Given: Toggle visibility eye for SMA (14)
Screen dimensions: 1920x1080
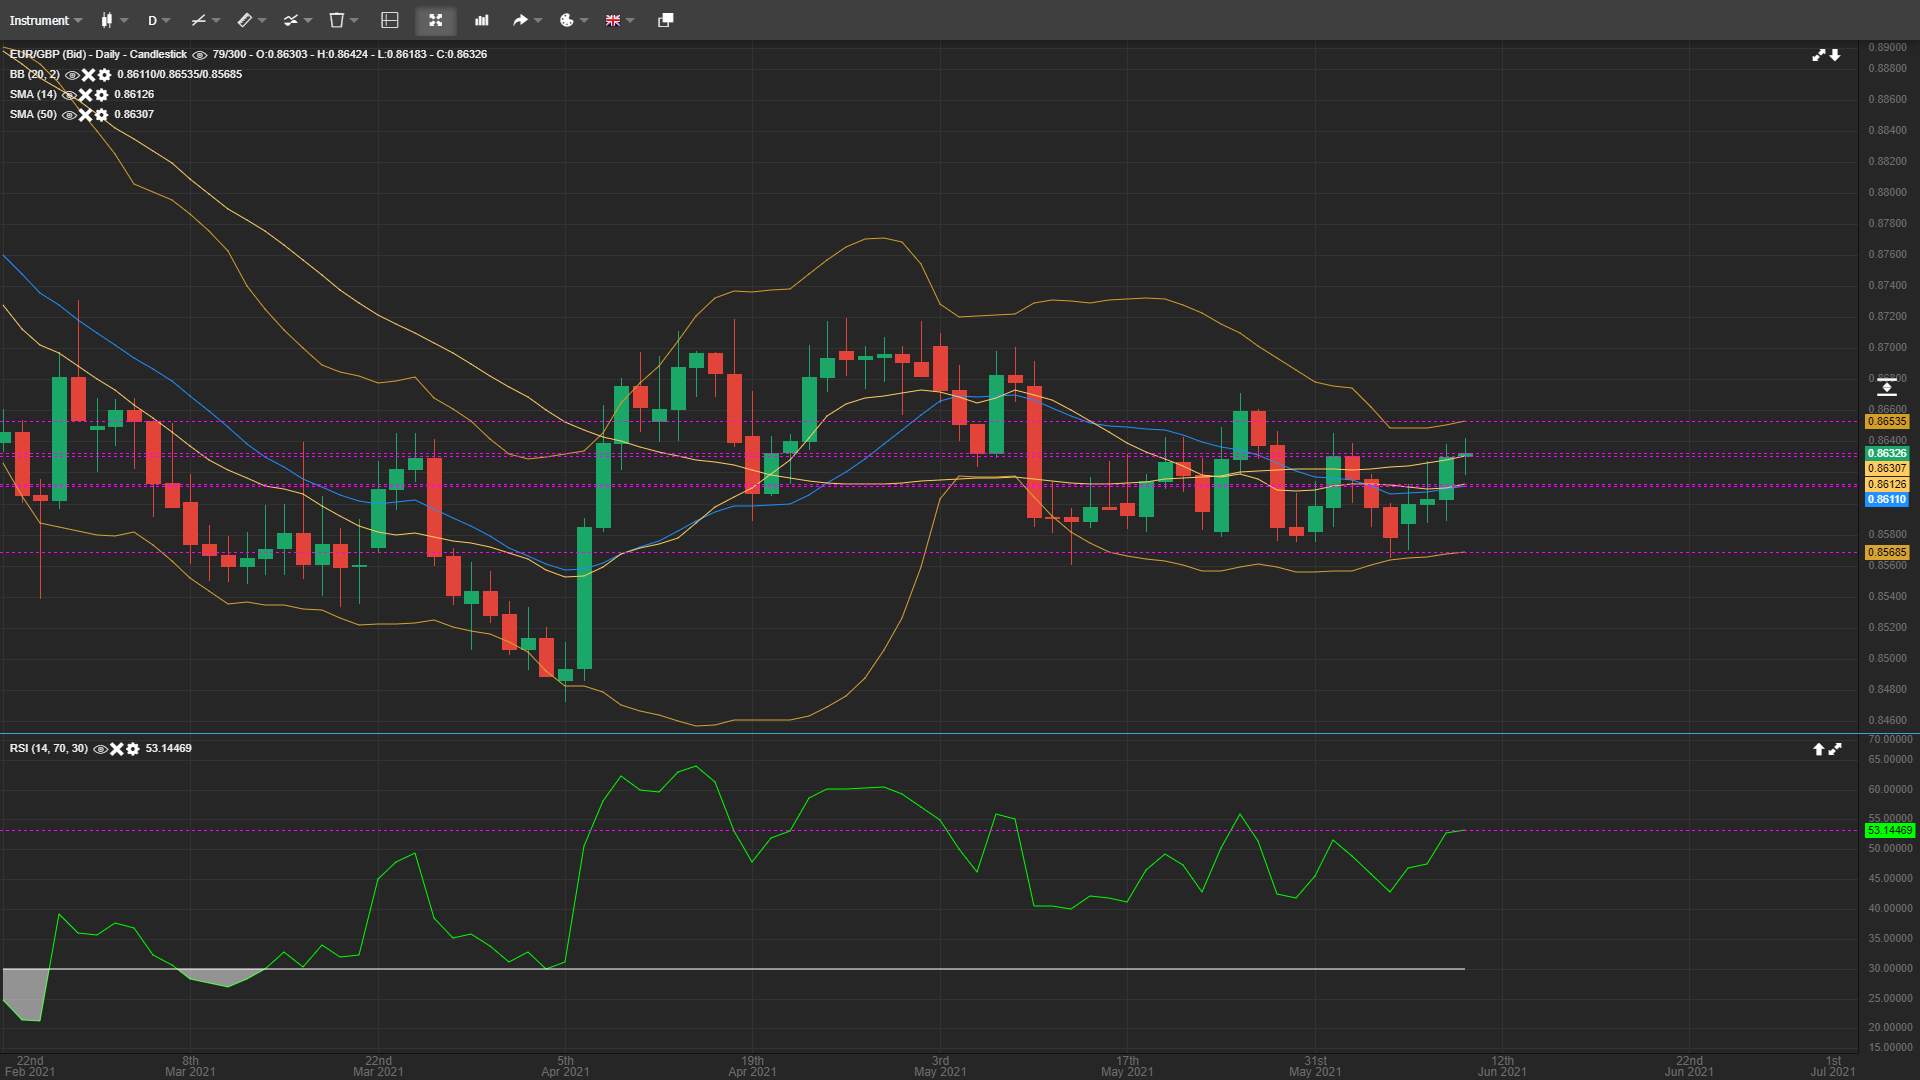Looking at the screenshot, I should [x=69, y=95].
